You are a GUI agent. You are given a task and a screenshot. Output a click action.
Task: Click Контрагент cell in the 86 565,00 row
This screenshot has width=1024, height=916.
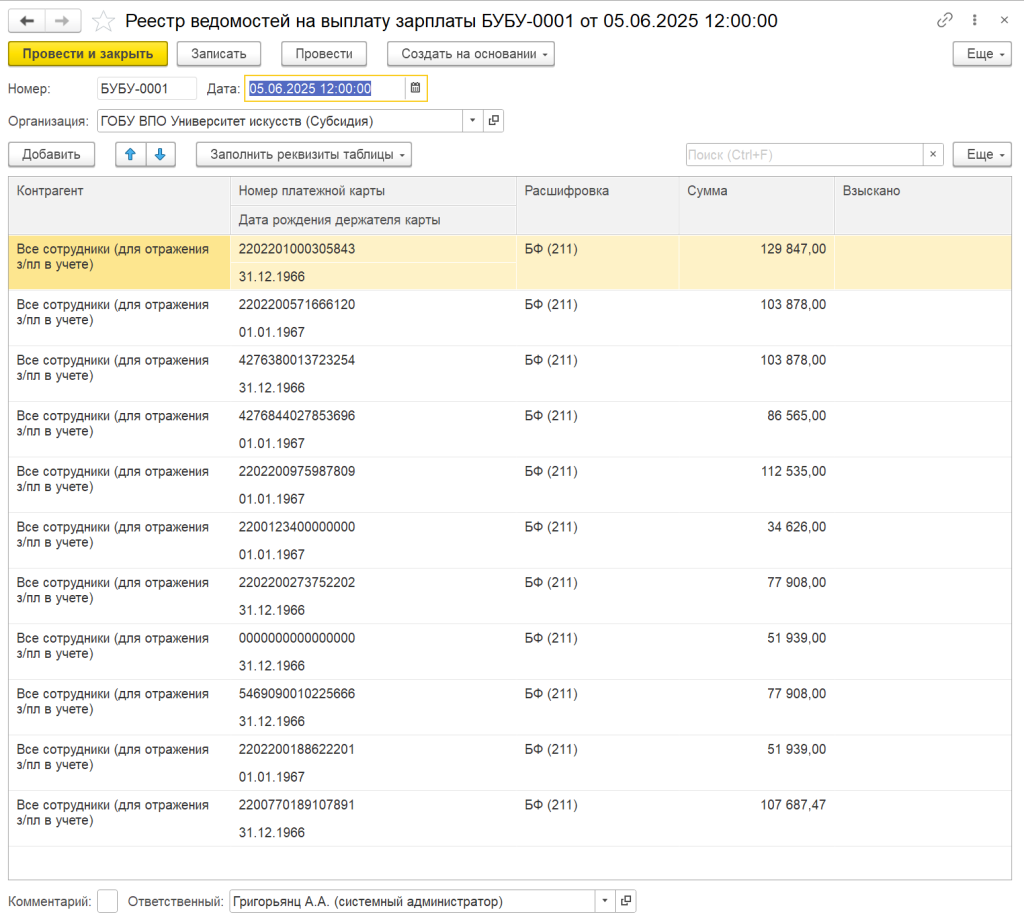[119, 429]
